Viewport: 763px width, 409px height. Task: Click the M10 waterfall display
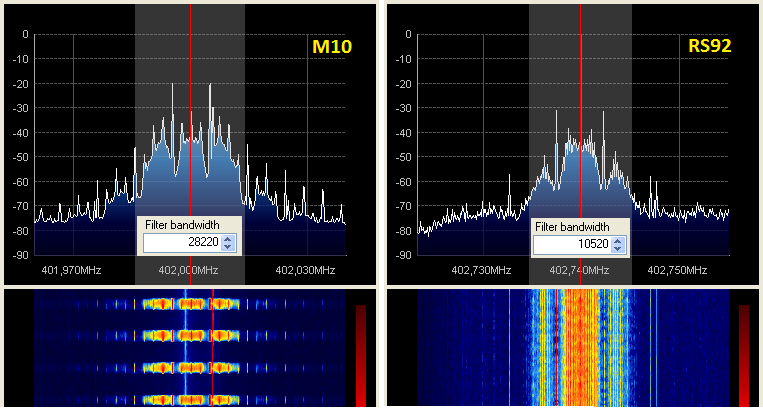(190, 348)
